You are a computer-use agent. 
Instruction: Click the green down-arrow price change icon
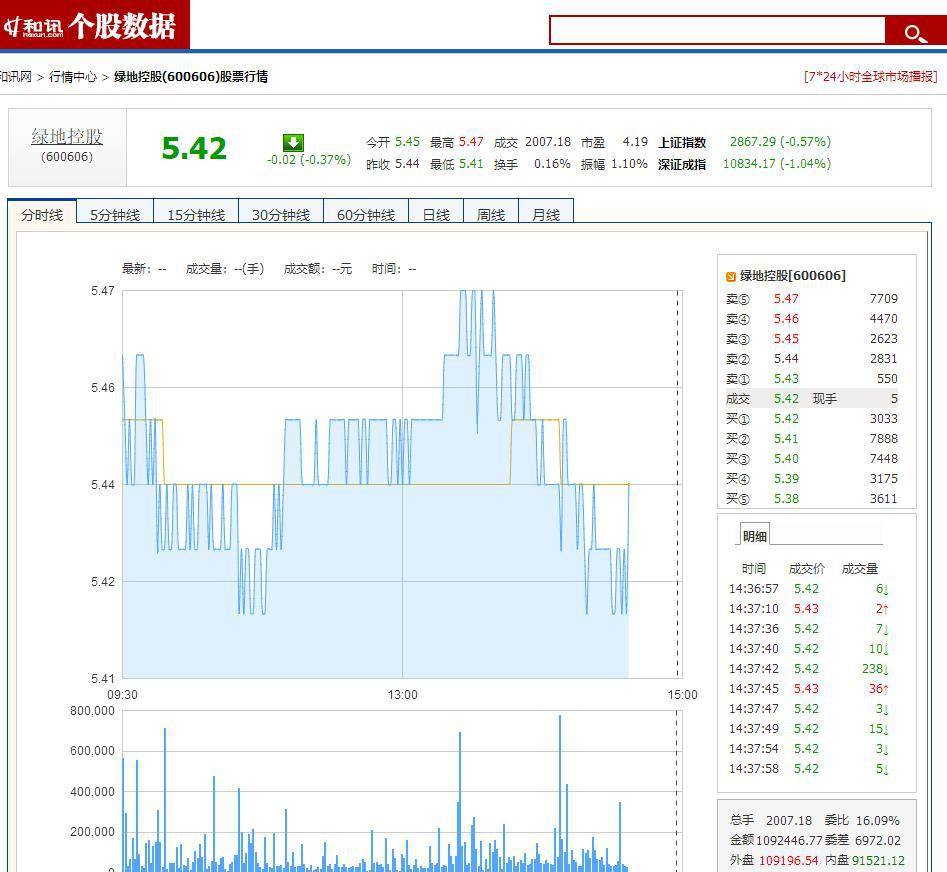pos(294,143)
